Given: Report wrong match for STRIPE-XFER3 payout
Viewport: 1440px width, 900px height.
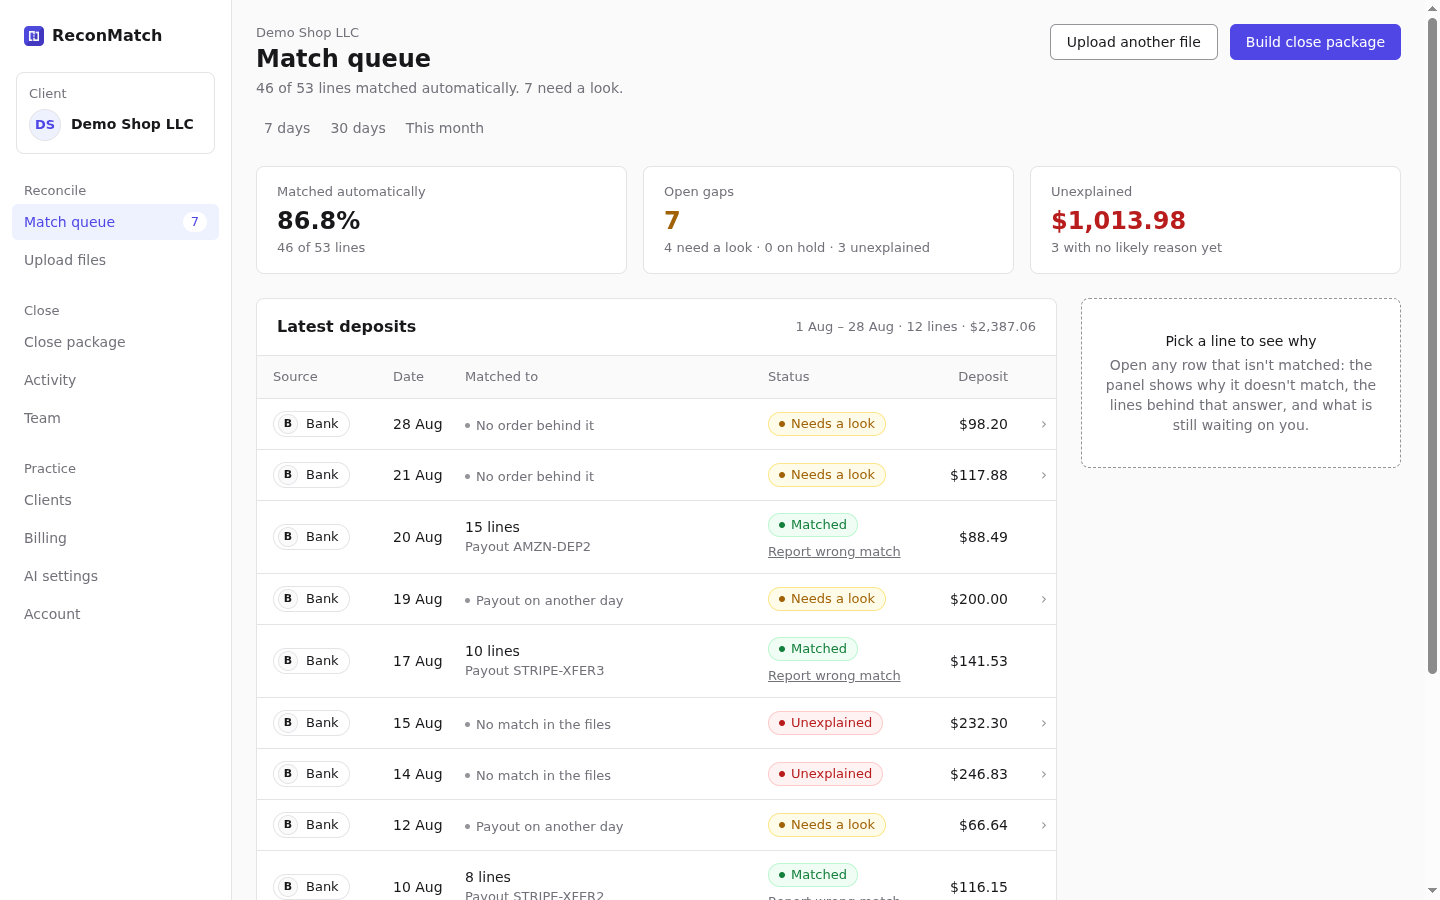Looking at the screenshot, I should (834, 676).
